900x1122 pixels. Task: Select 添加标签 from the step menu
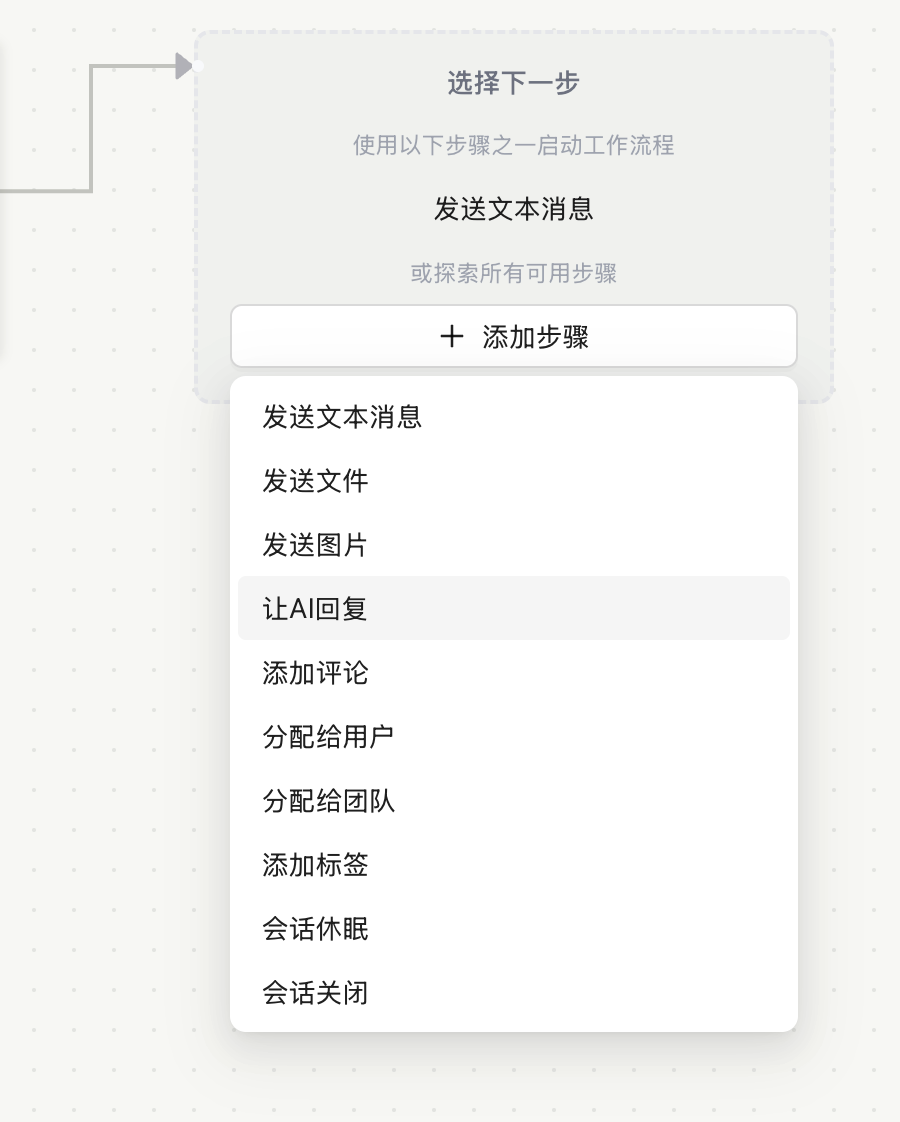[x=315, y=865]
